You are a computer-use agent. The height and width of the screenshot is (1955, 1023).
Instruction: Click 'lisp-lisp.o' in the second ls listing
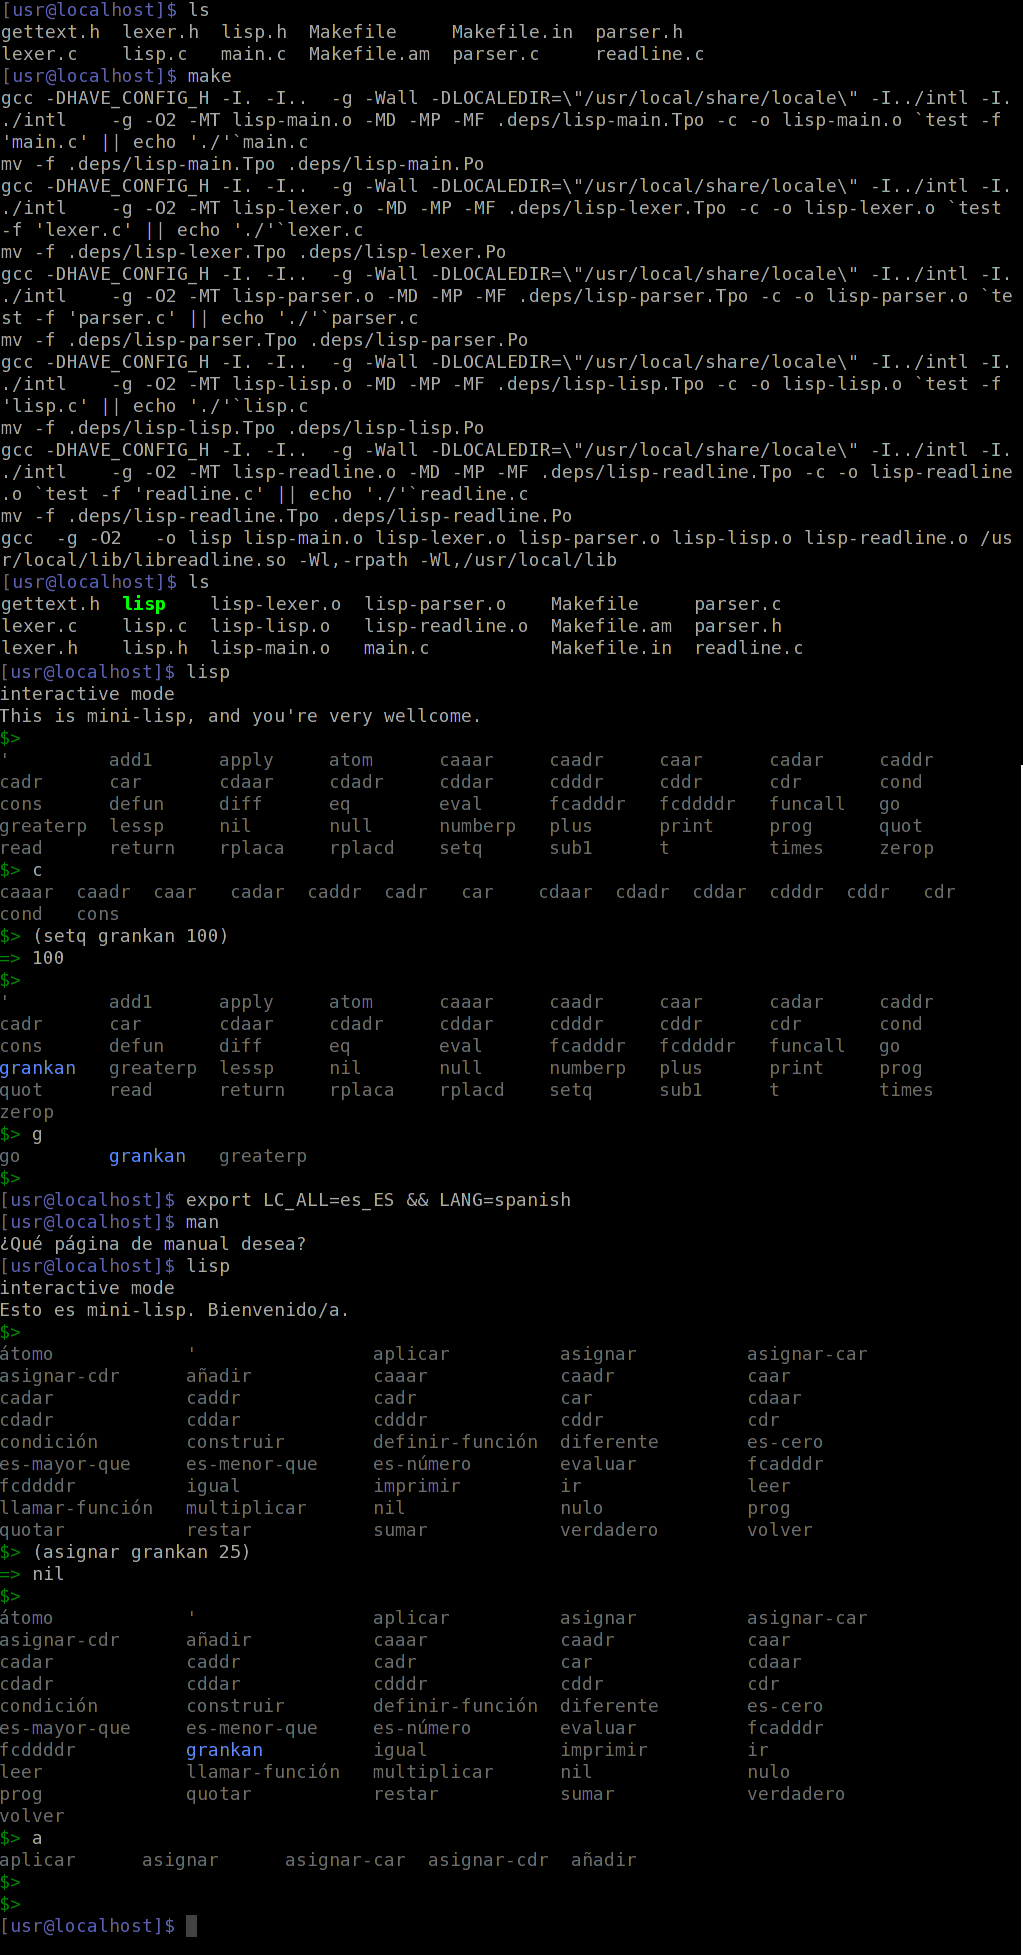pyautogui.click(x=270, y=625)
